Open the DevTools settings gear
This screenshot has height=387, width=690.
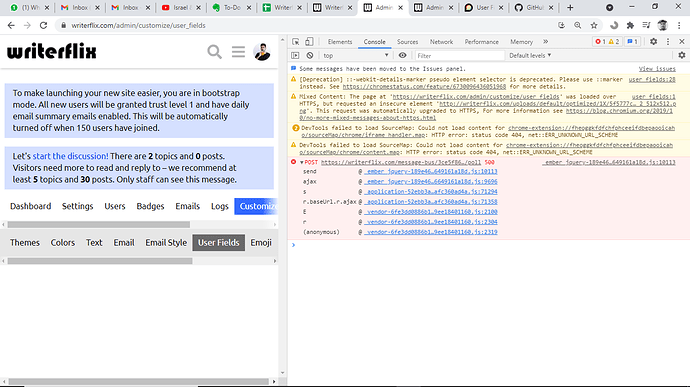(653, 41)
